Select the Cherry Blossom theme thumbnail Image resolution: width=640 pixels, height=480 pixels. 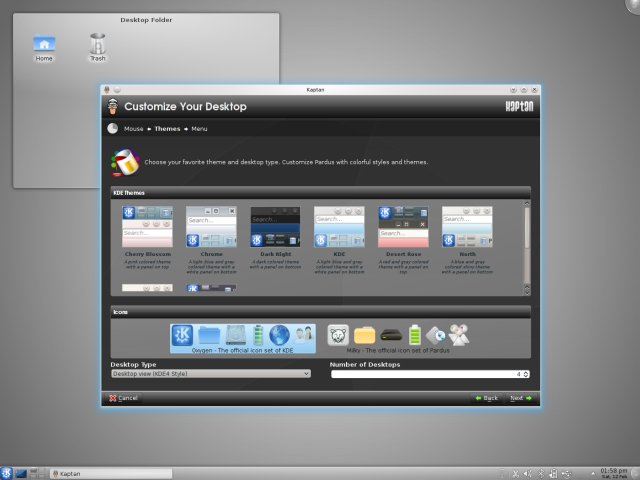point(147,227)
